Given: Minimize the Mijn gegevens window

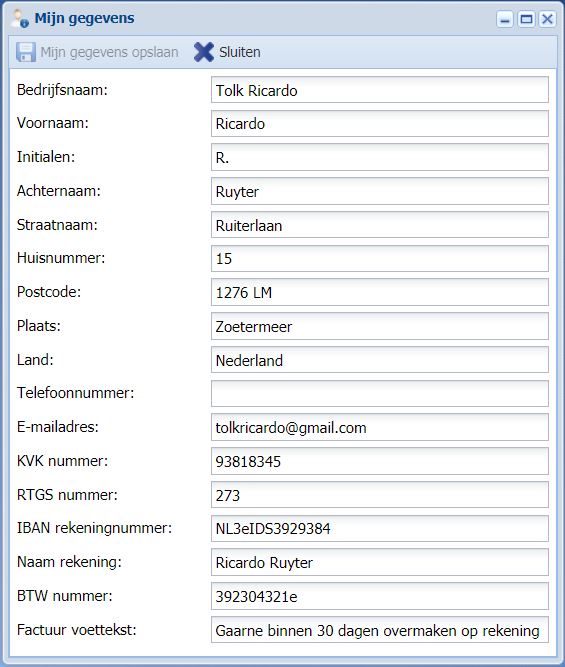Looking at the screenshot, I should pyautogui.click(x=505, y=19).
